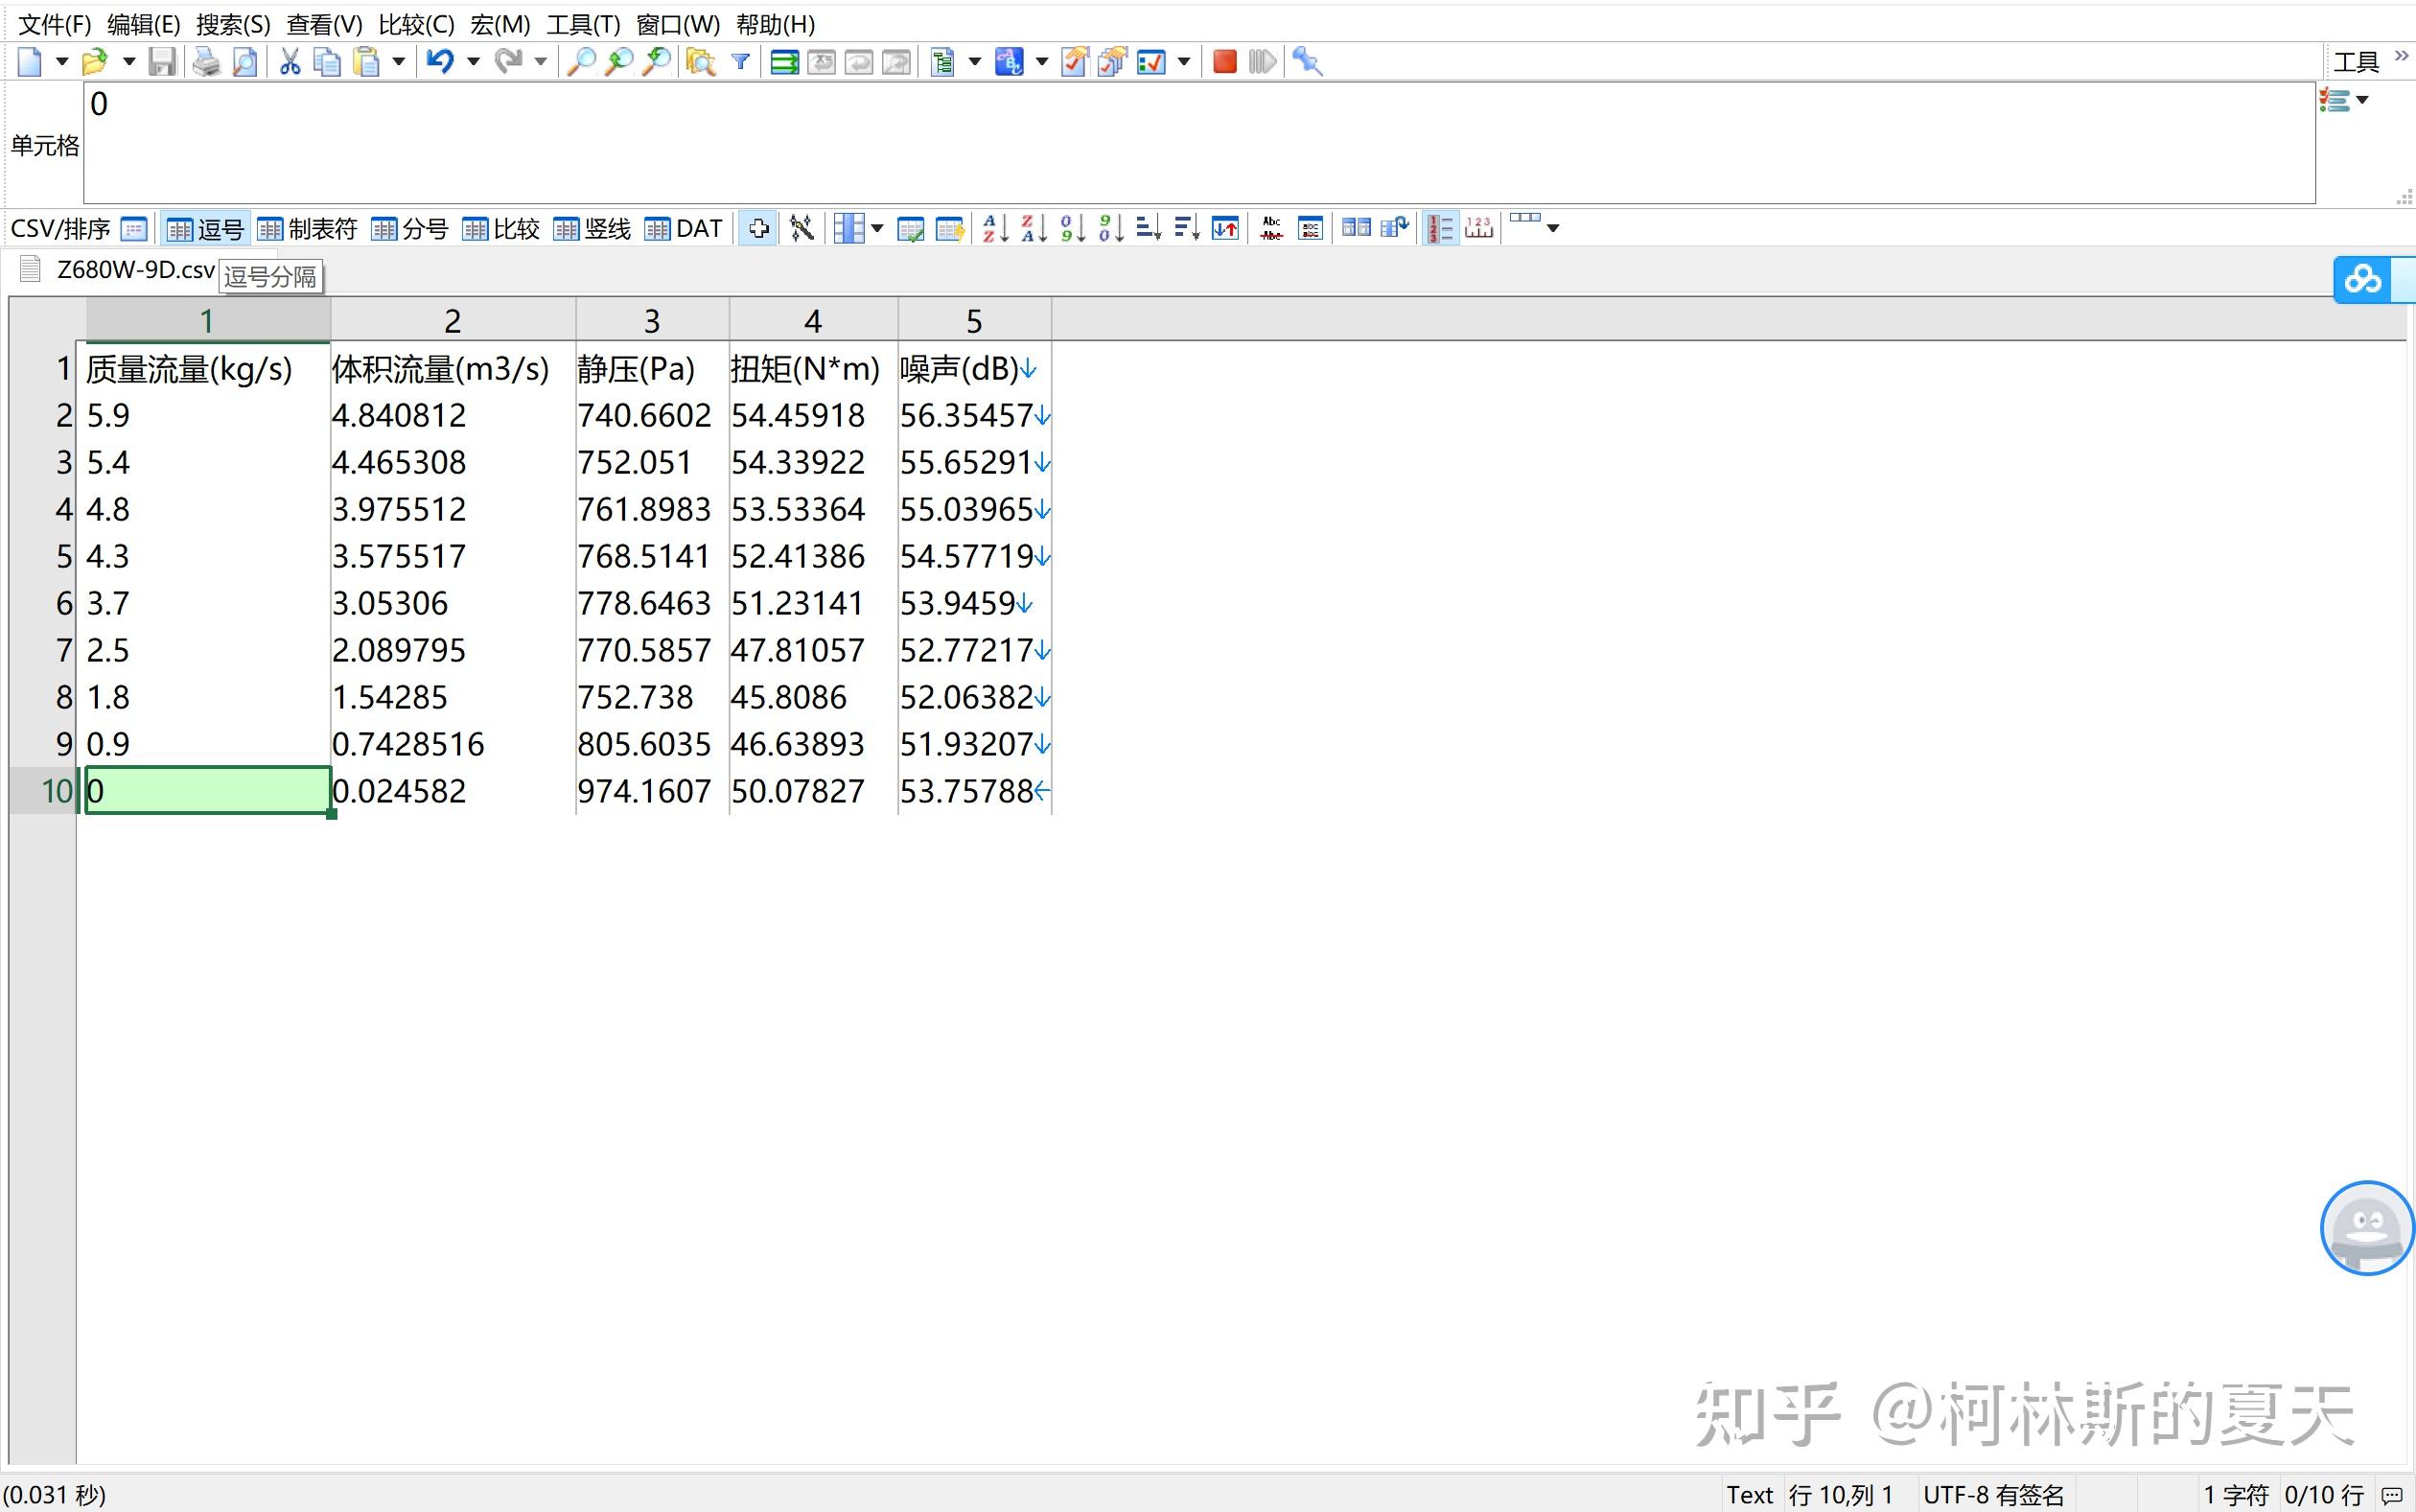Click the red Stop macro icon
The width and height of the screenshot is (2416, 1512).
point(1224,62)
